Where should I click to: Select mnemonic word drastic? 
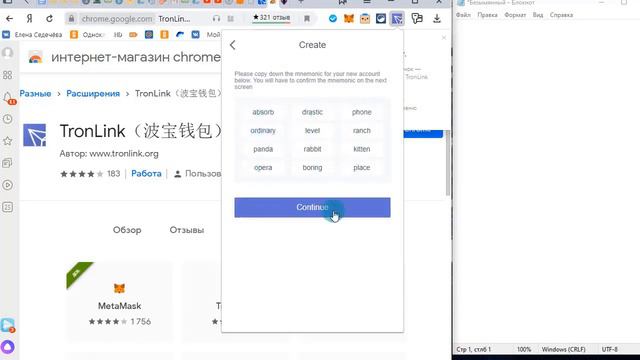click(x=312, y=112)
